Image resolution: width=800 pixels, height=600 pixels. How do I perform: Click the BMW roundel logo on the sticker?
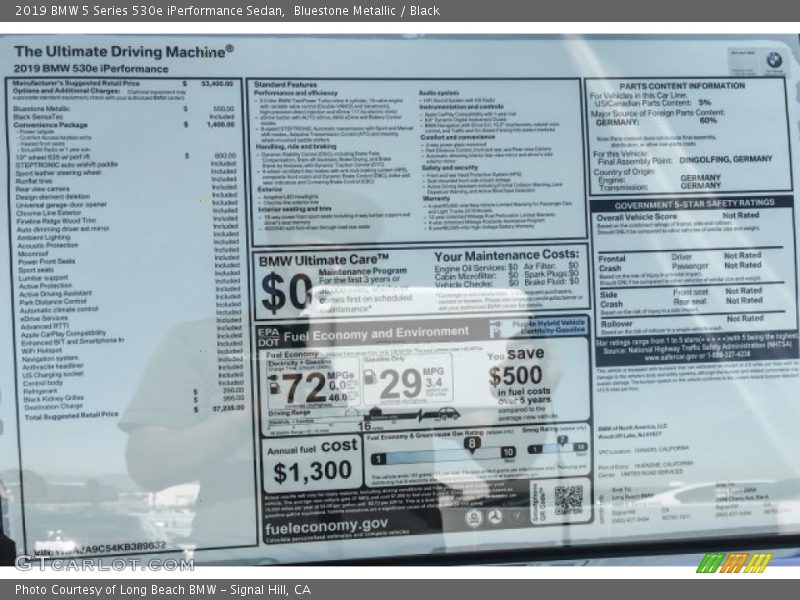(x=774, y=61)
